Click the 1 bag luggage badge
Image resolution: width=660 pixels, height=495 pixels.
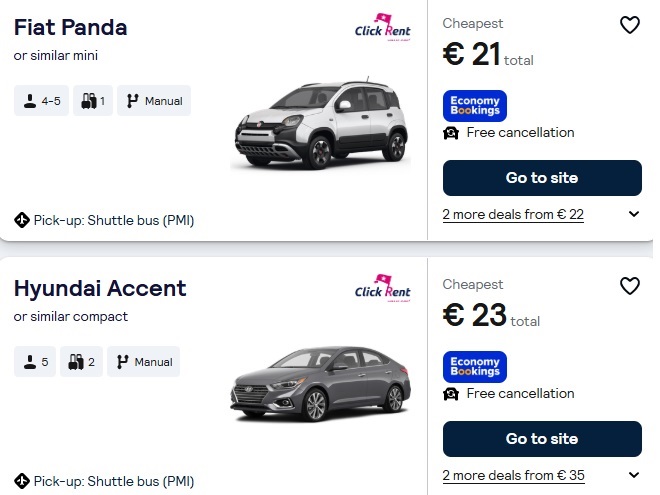click(93, 101)
